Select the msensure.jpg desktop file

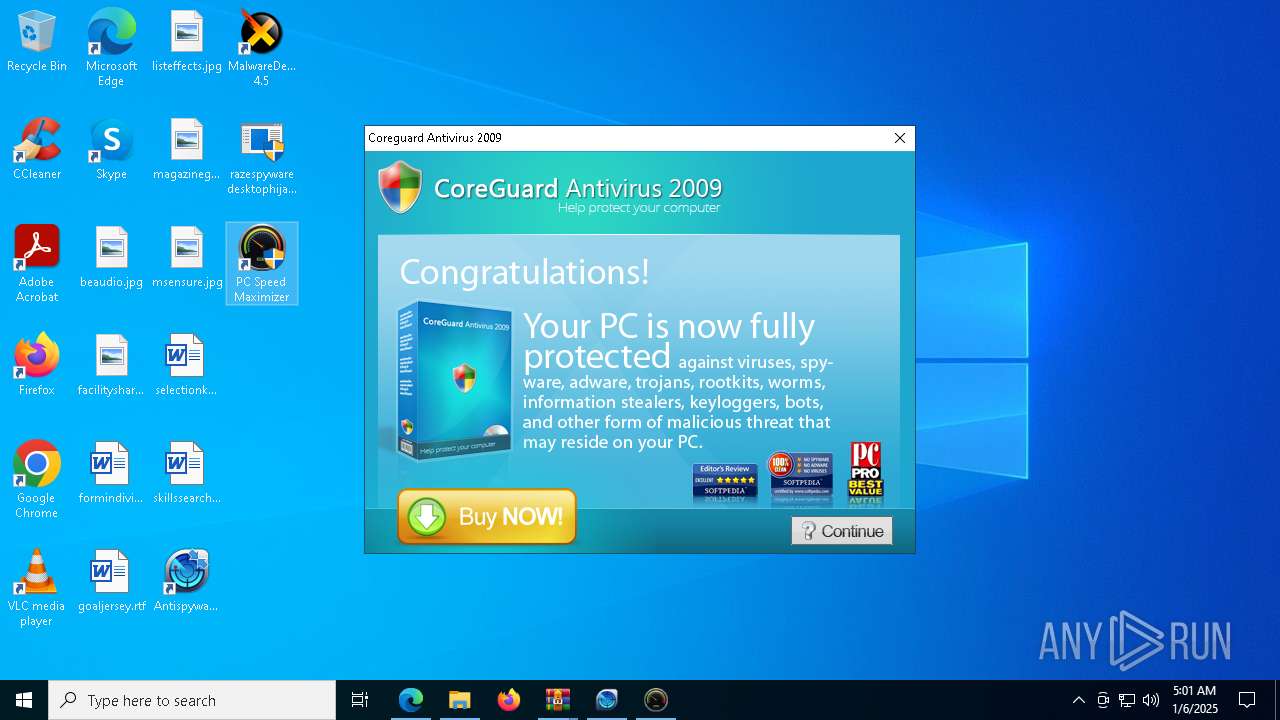pyautogui.click(x=187, y=258)
